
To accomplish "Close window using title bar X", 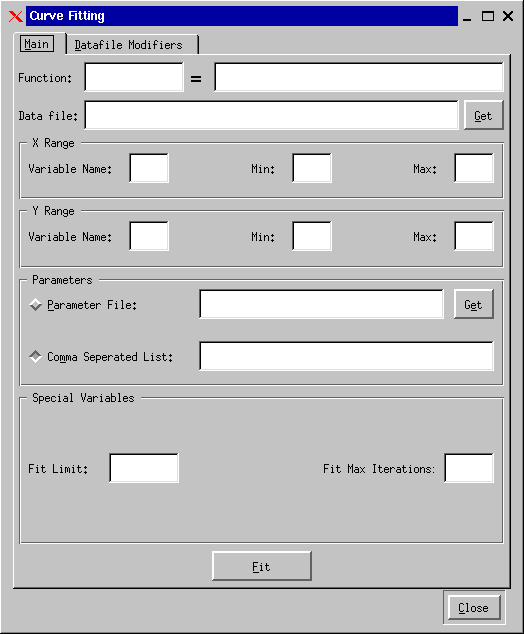I will (508, 16).
